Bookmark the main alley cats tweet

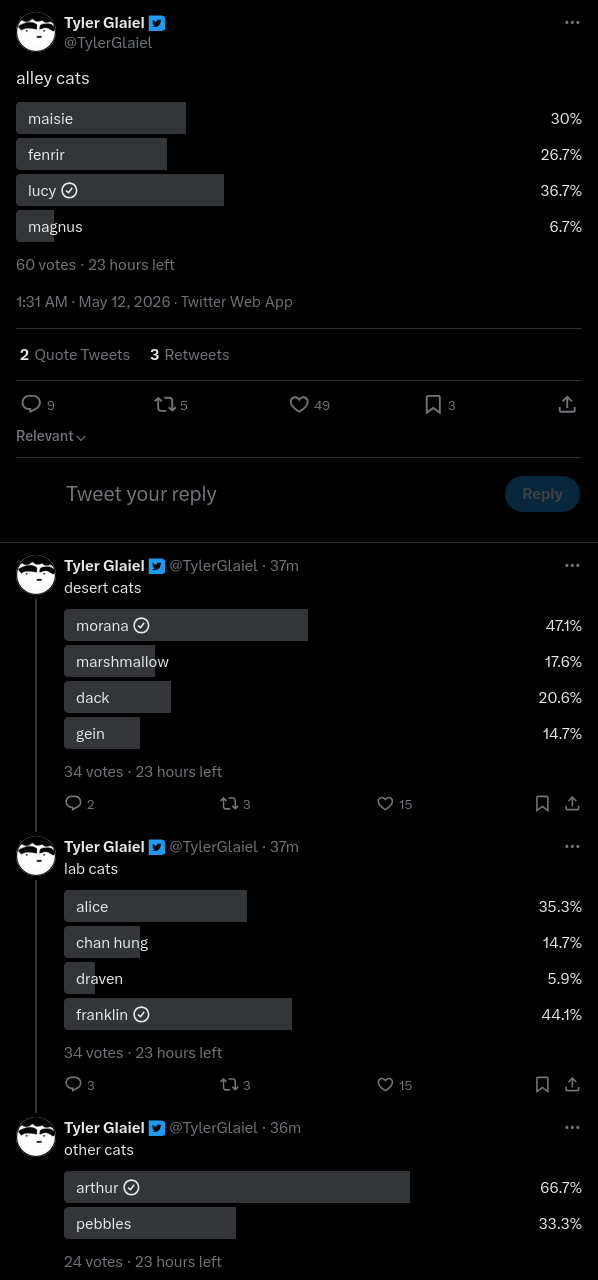point(433,404)
